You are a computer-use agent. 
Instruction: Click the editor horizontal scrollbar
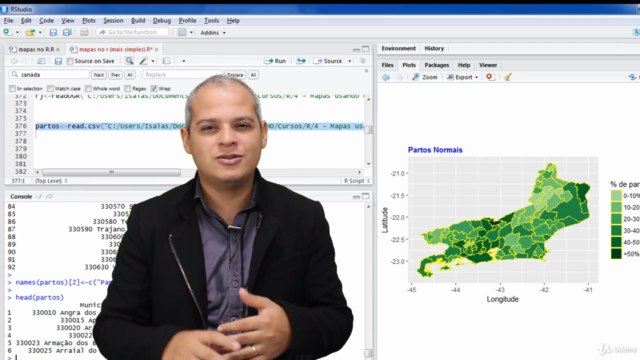click(x=111, y=172)
